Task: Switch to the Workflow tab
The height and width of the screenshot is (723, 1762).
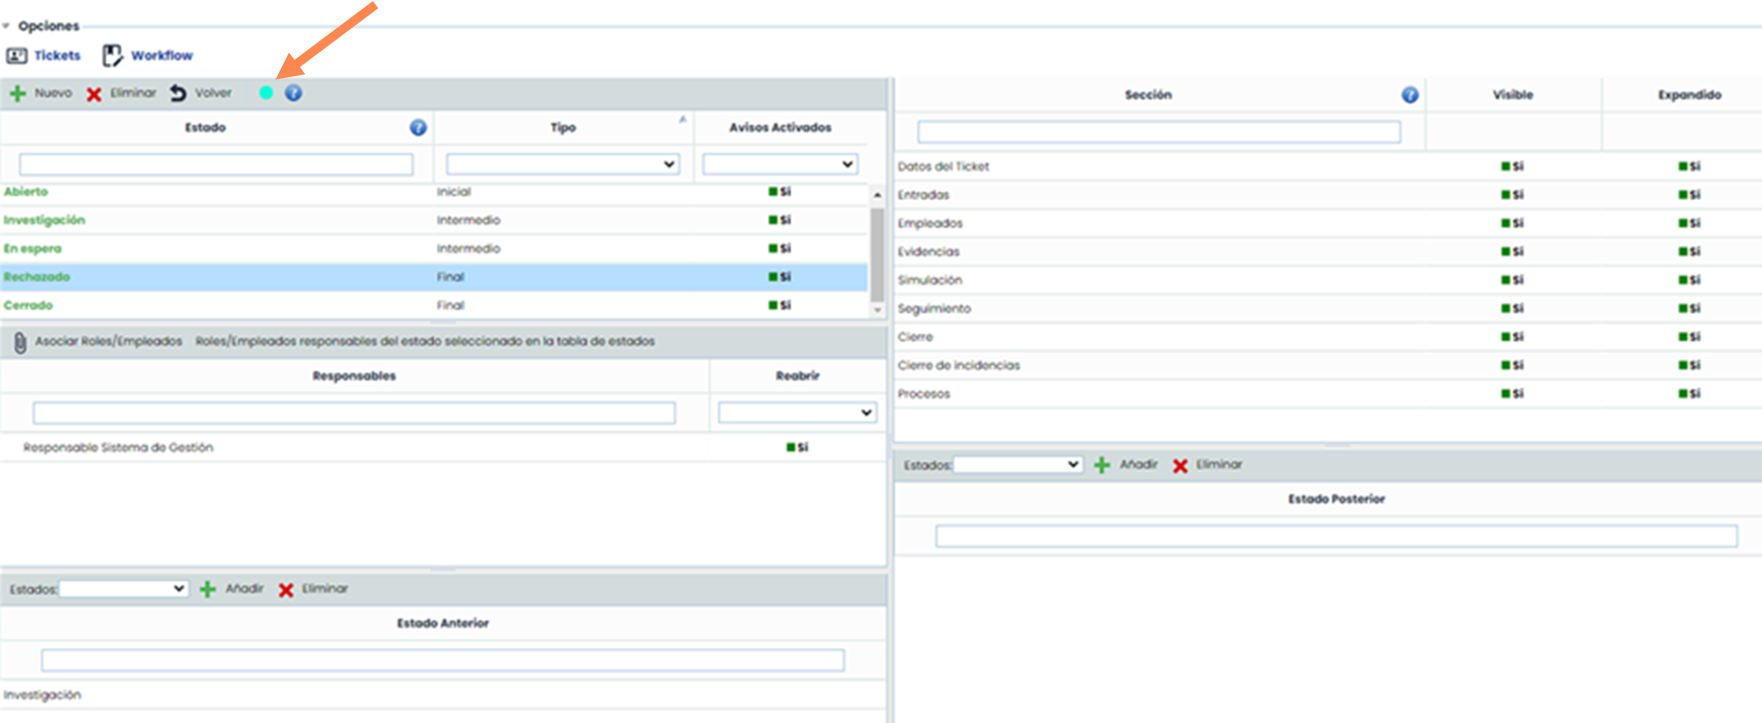Action: [148, 56]
